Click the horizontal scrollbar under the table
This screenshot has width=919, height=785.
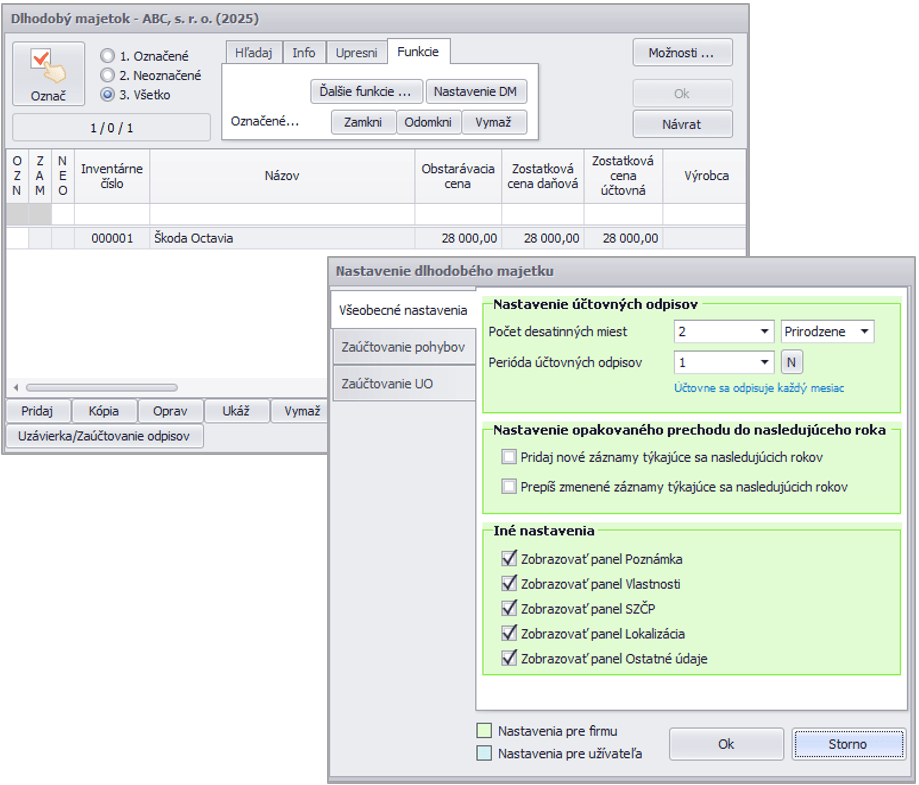100,387
